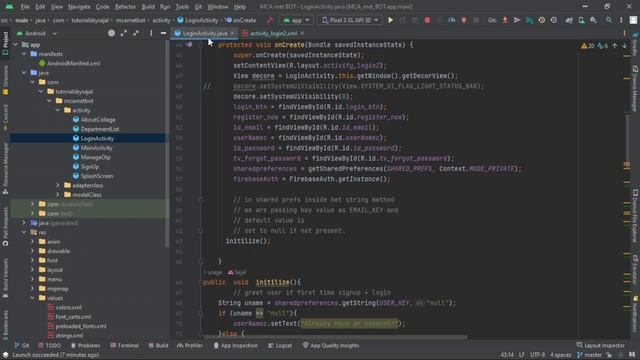Click the account avatar icon
The image size is (640, 360).
click(x=633, y=20)
